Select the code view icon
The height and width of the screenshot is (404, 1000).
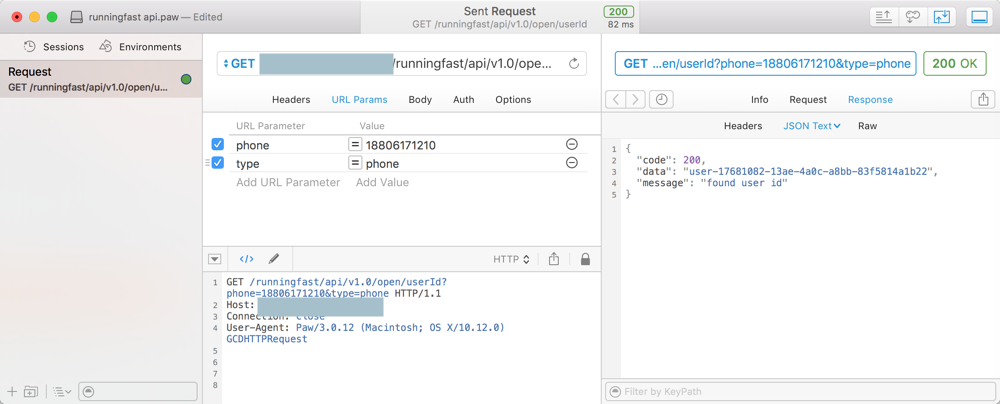(x=246, y=259)
